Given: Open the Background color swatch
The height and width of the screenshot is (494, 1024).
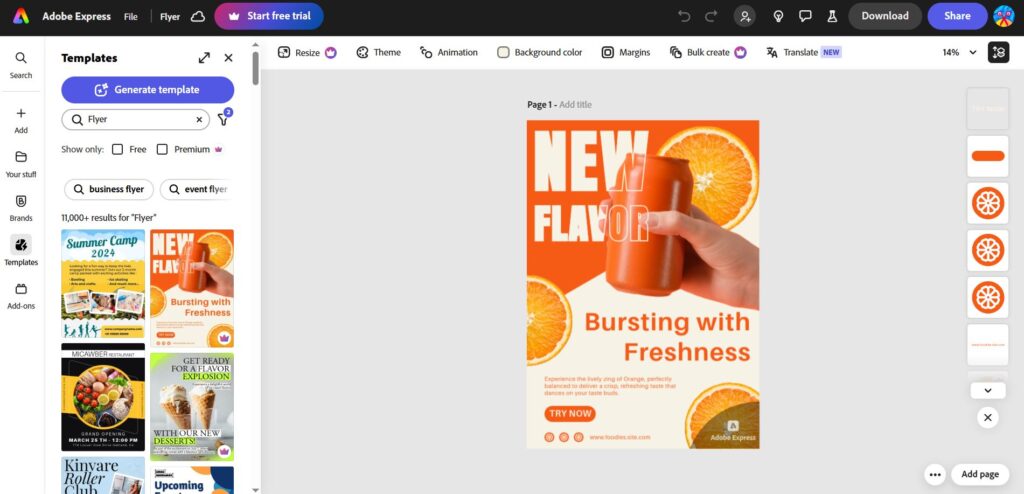Looking at the screenshot, I should (539, 52).
